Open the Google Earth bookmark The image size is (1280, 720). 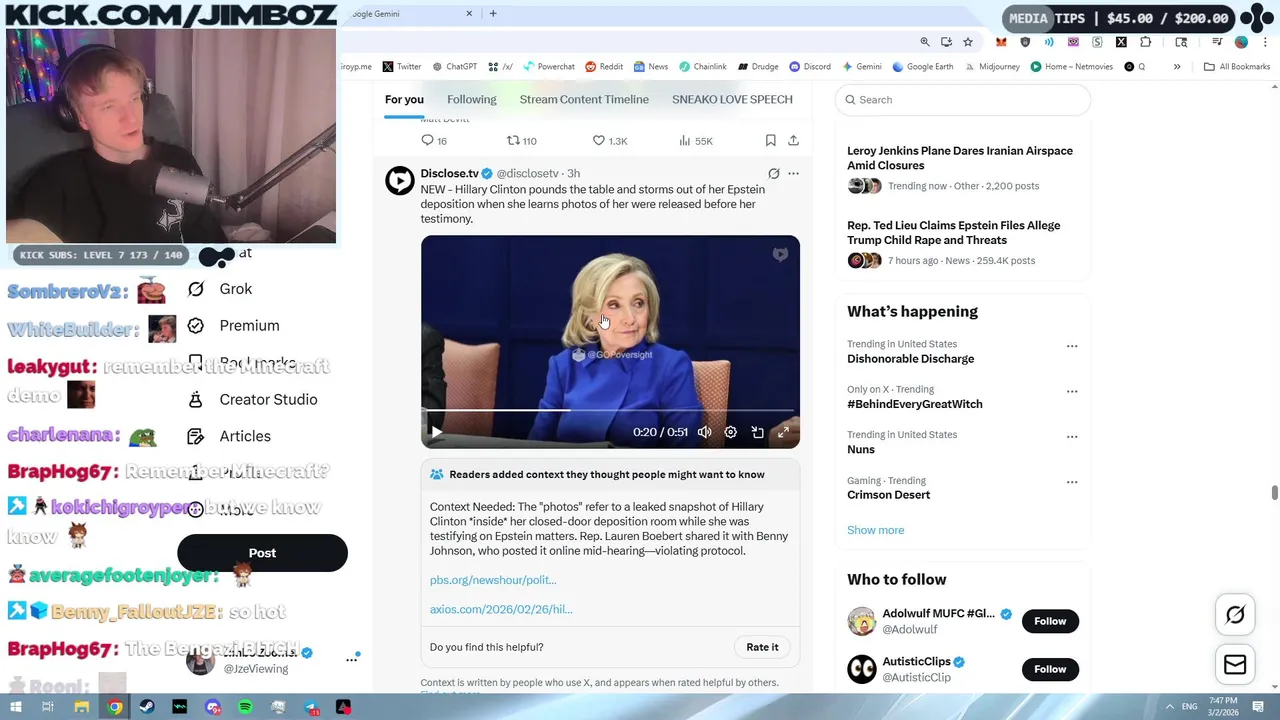pos(922,67)
